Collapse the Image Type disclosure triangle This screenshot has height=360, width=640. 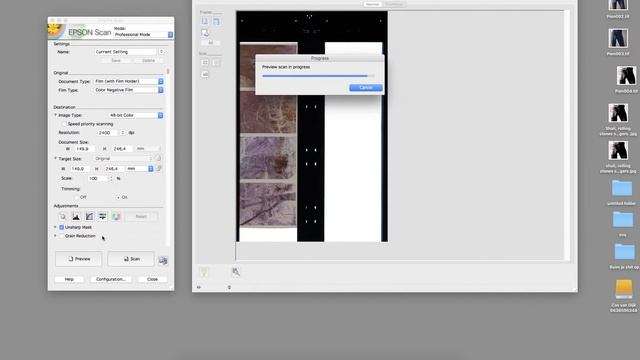56,115
